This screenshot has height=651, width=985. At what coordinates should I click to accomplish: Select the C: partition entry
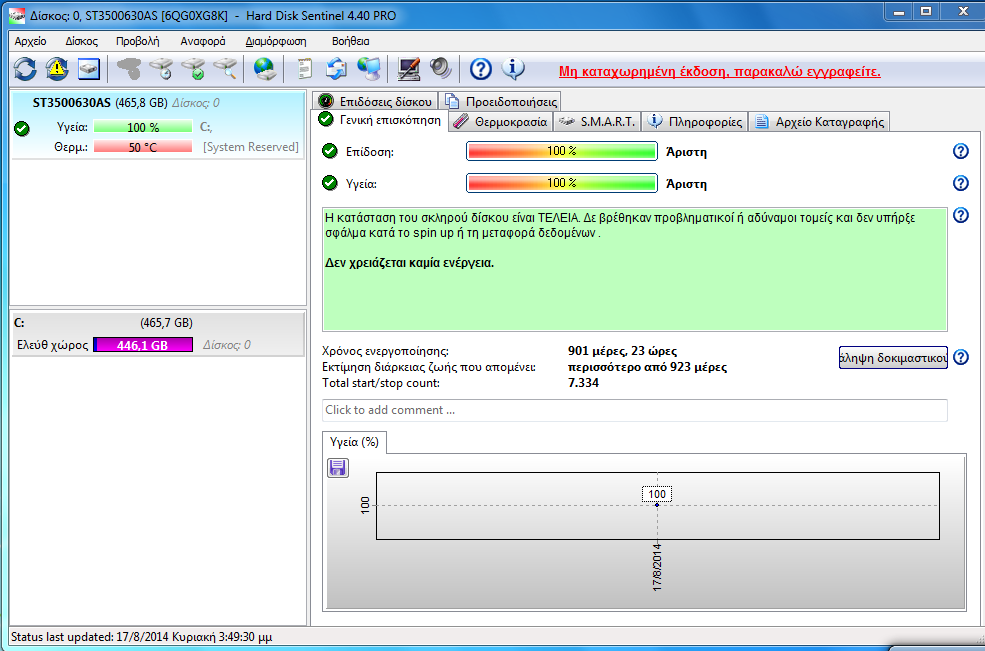coord(157,334)
